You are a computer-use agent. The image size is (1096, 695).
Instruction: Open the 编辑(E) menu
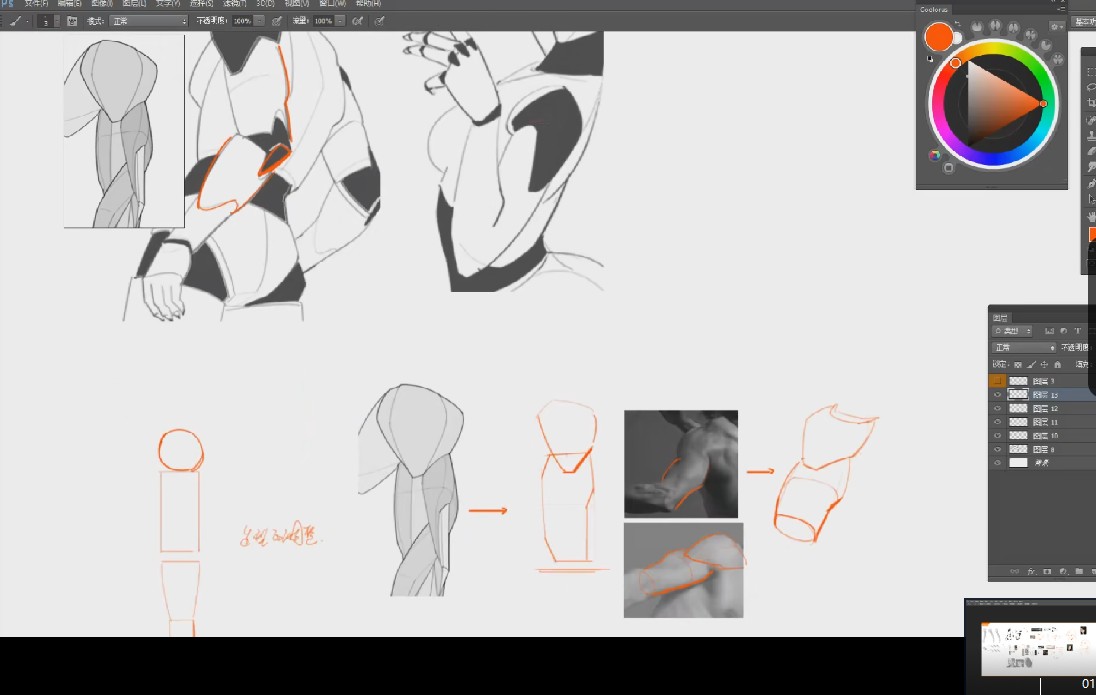[x=69, y=3]
